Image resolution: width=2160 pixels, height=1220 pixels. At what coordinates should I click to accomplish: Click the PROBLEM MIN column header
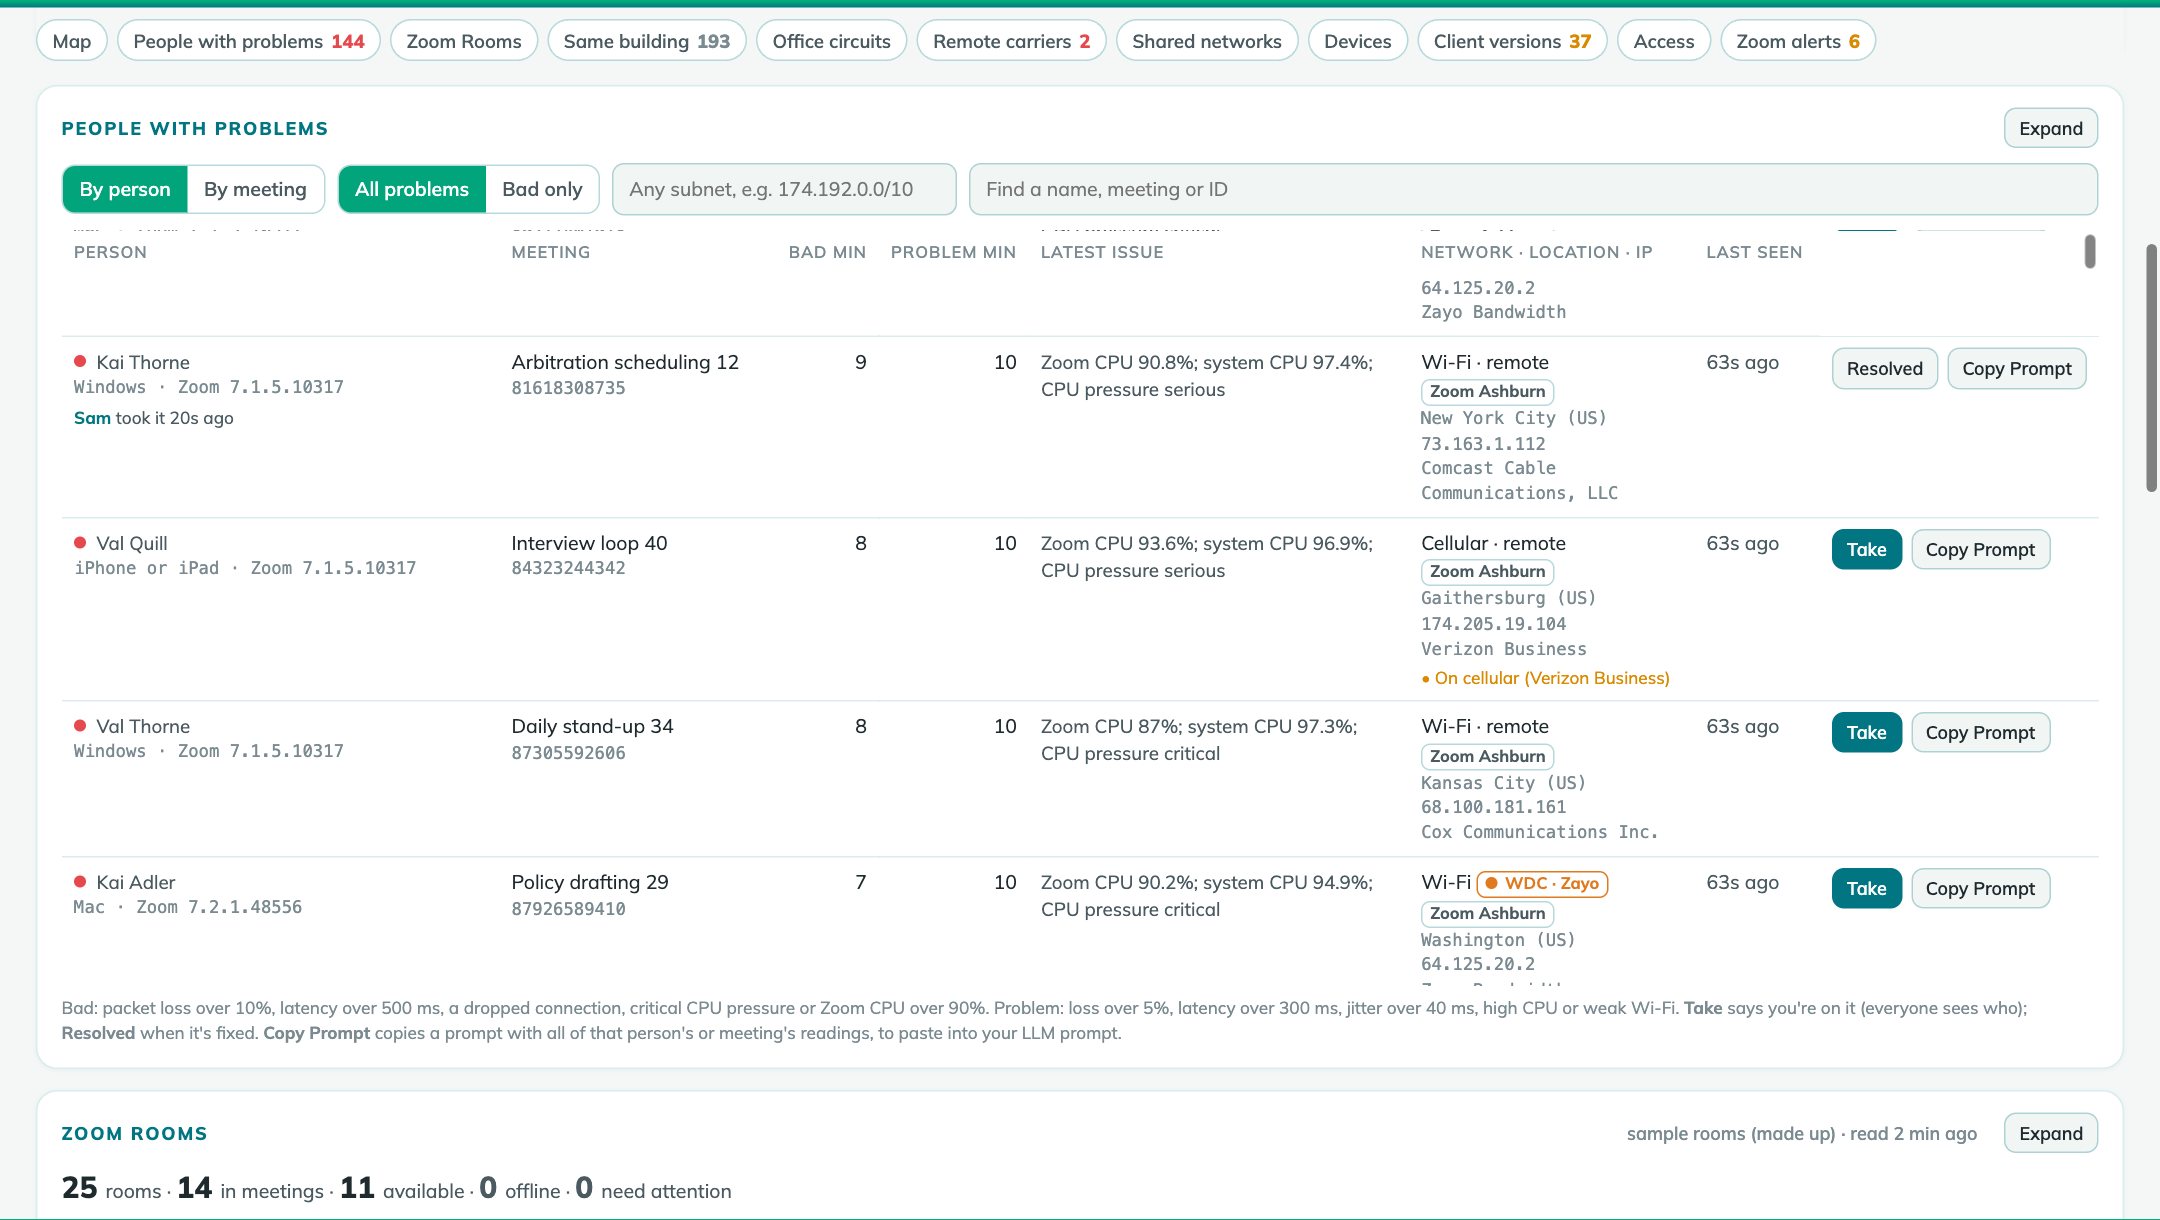click(x=953, y=252)
